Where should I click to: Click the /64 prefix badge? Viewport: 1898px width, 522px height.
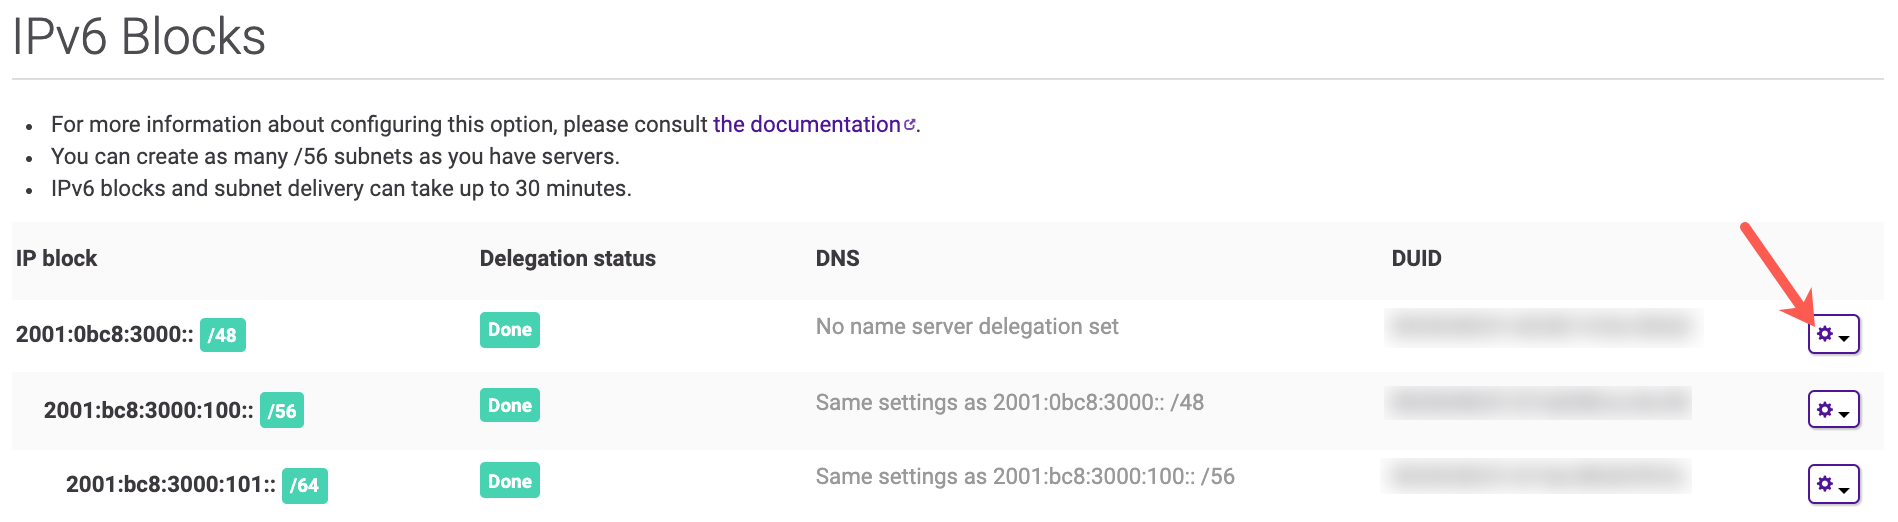click(x=304, y=486)
